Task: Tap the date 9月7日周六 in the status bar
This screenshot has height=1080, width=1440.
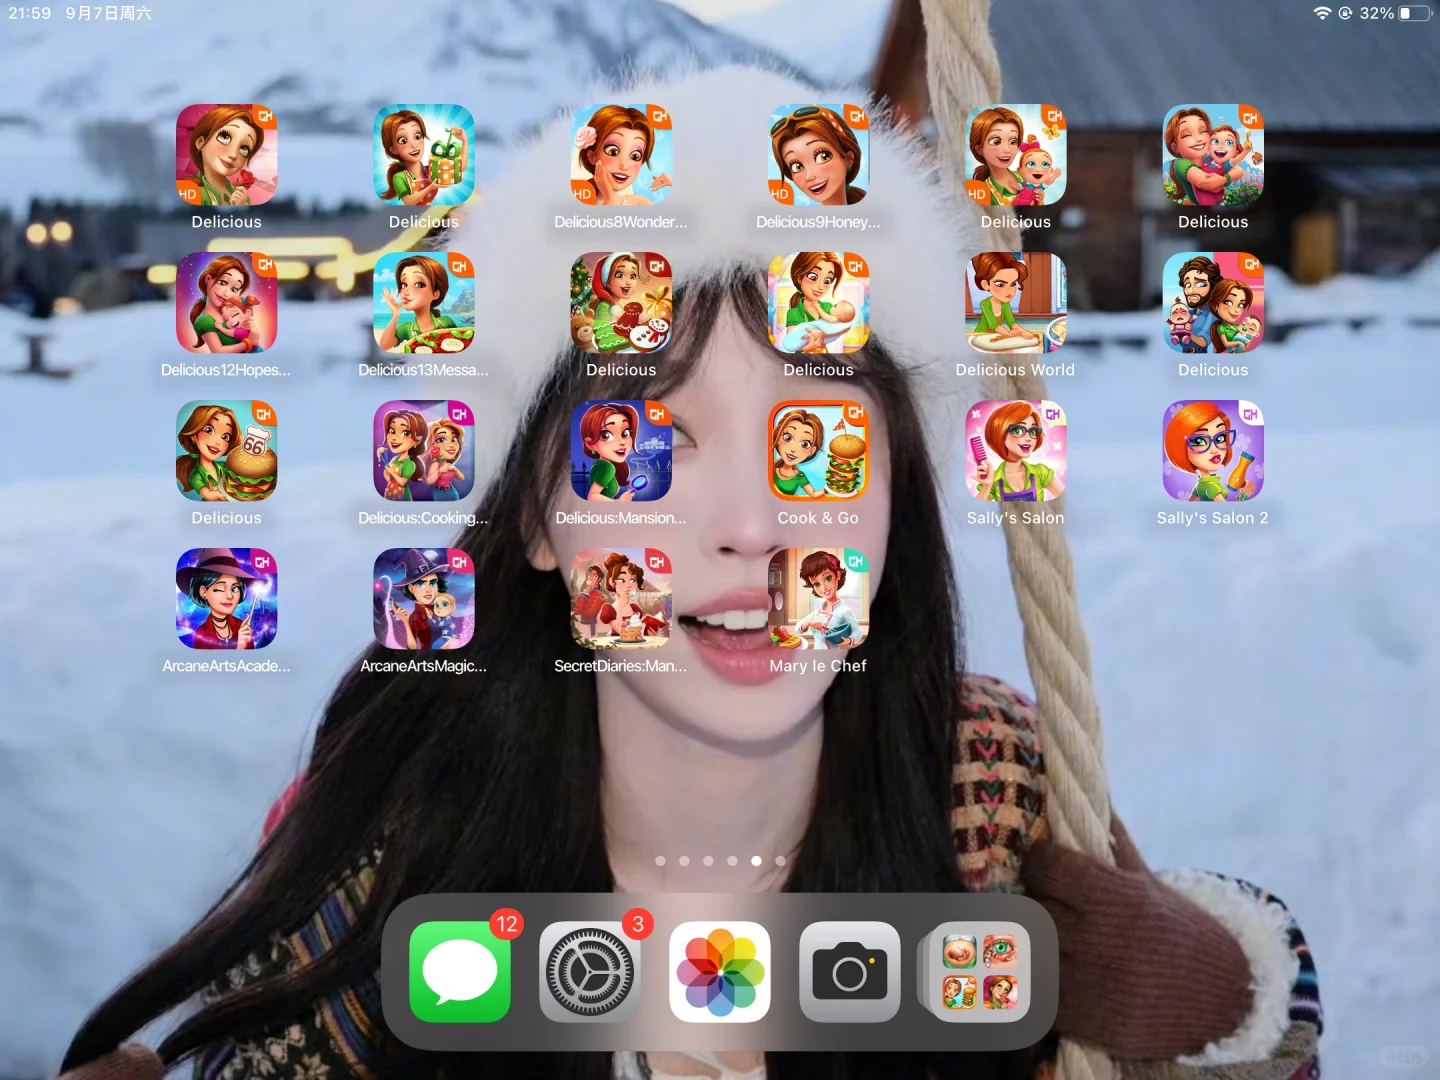Action: pyautogui.click(x=109, y=13)
